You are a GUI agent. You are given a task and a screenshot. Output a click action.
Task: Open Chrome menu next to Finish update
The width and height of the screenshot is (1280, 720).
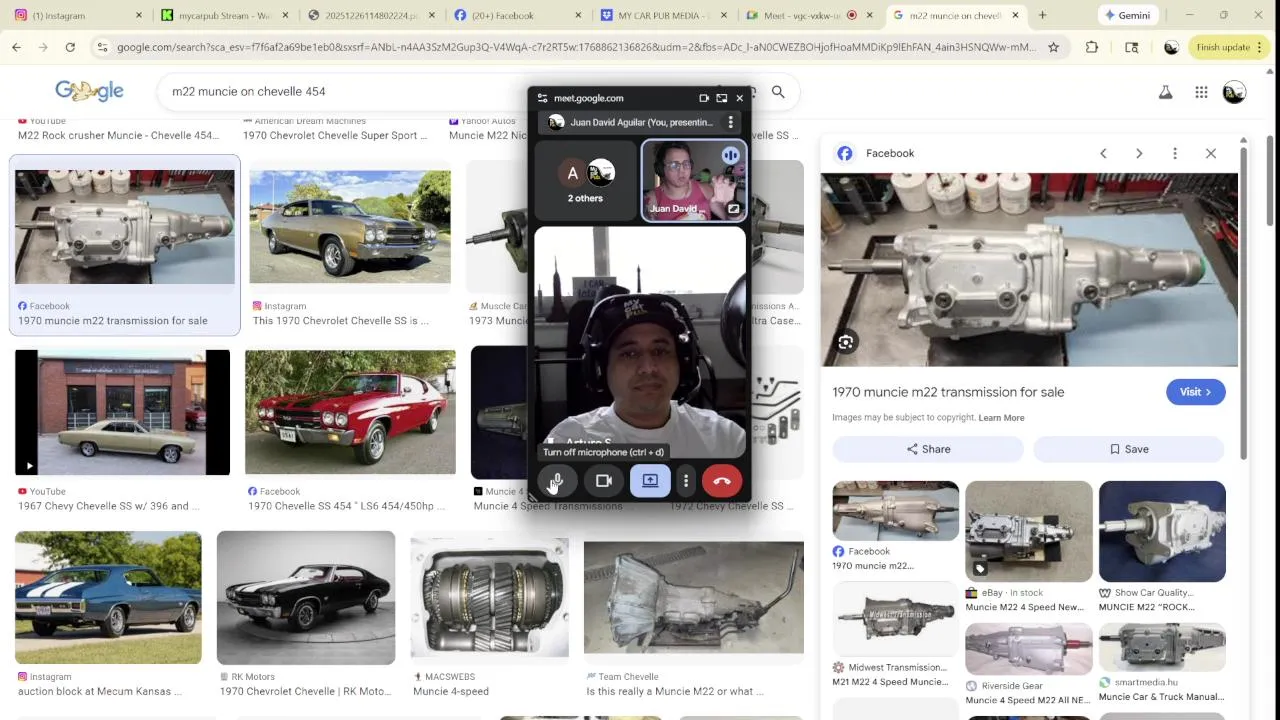1260,47
